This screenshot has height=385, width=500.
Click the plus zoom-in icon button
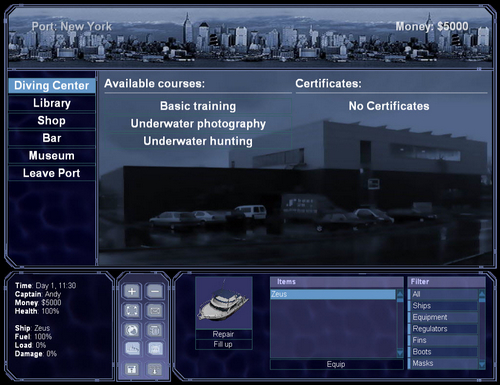coord(132,291)
